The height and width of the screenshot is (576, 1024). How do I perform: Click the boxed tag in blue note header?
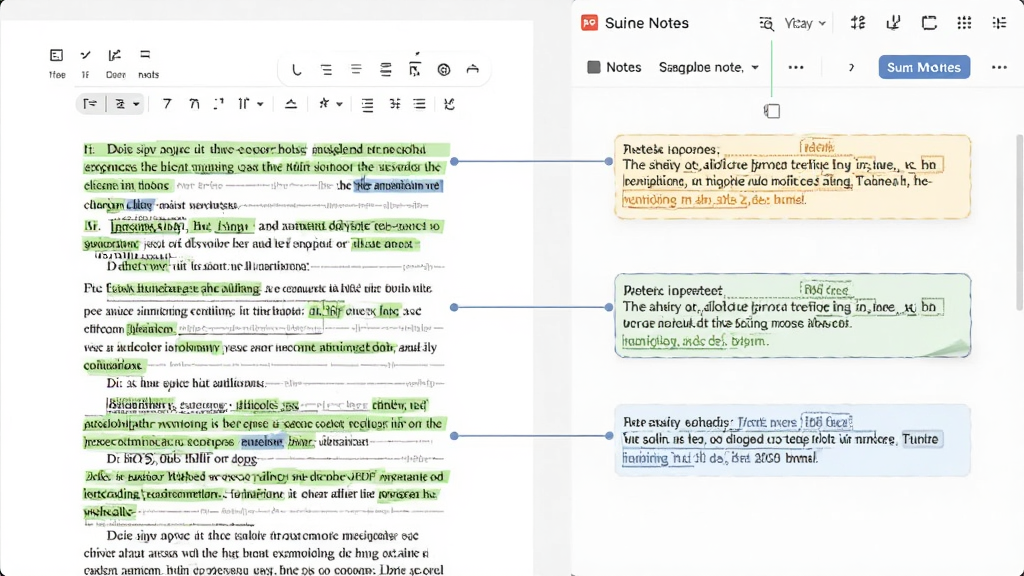coord(827,422)
